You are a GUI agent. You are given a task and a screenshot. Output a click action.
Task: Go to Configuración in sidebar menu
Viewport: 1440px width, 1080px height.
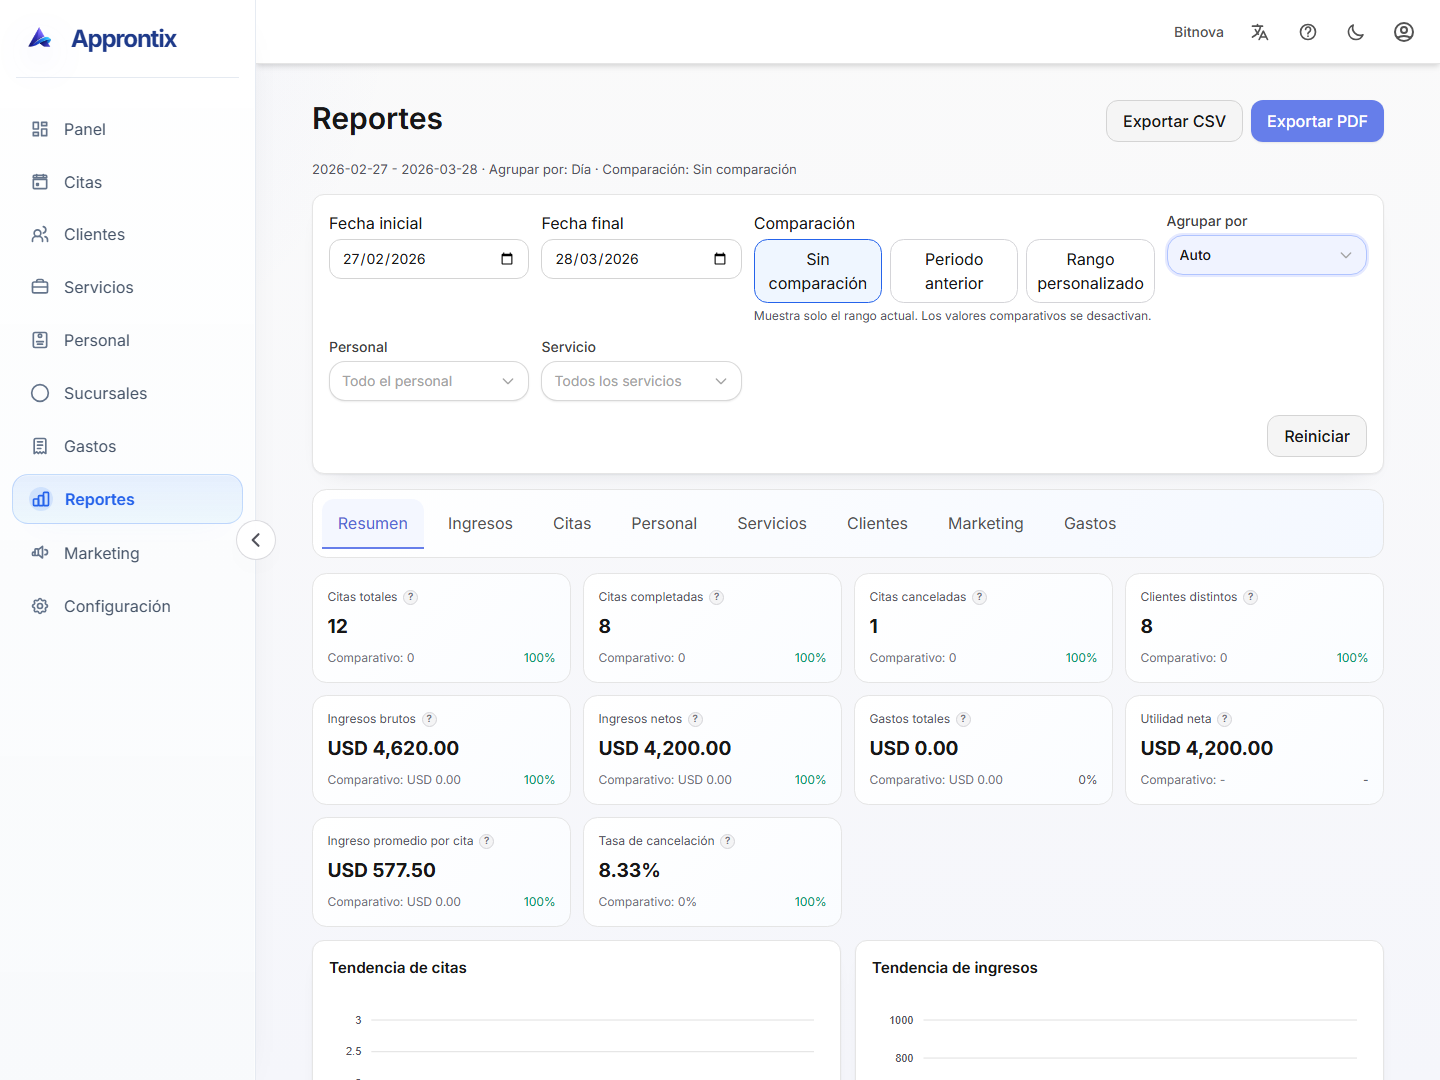(x=127, y=606)
